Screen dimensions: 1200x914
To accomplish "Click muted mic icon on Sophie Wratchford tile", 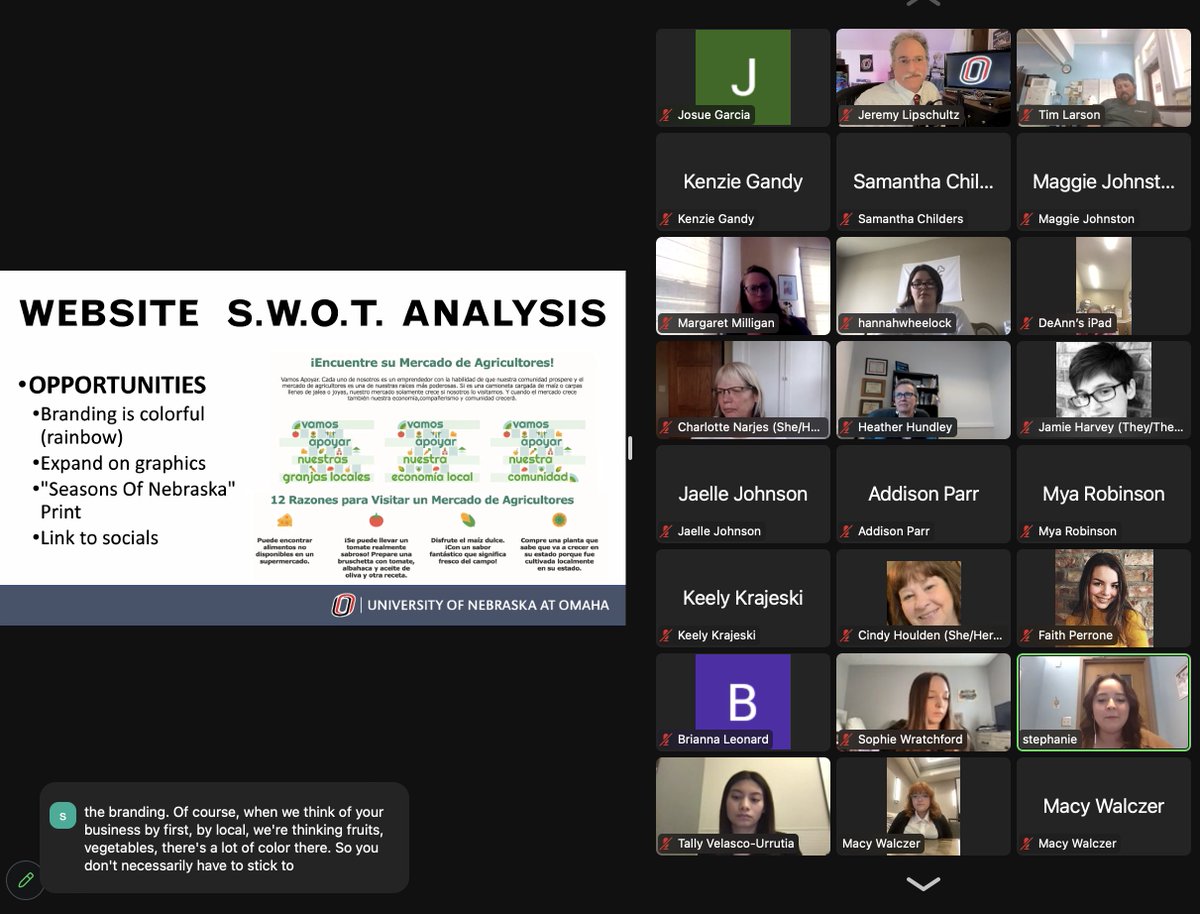I will click(x=846, y=739).
